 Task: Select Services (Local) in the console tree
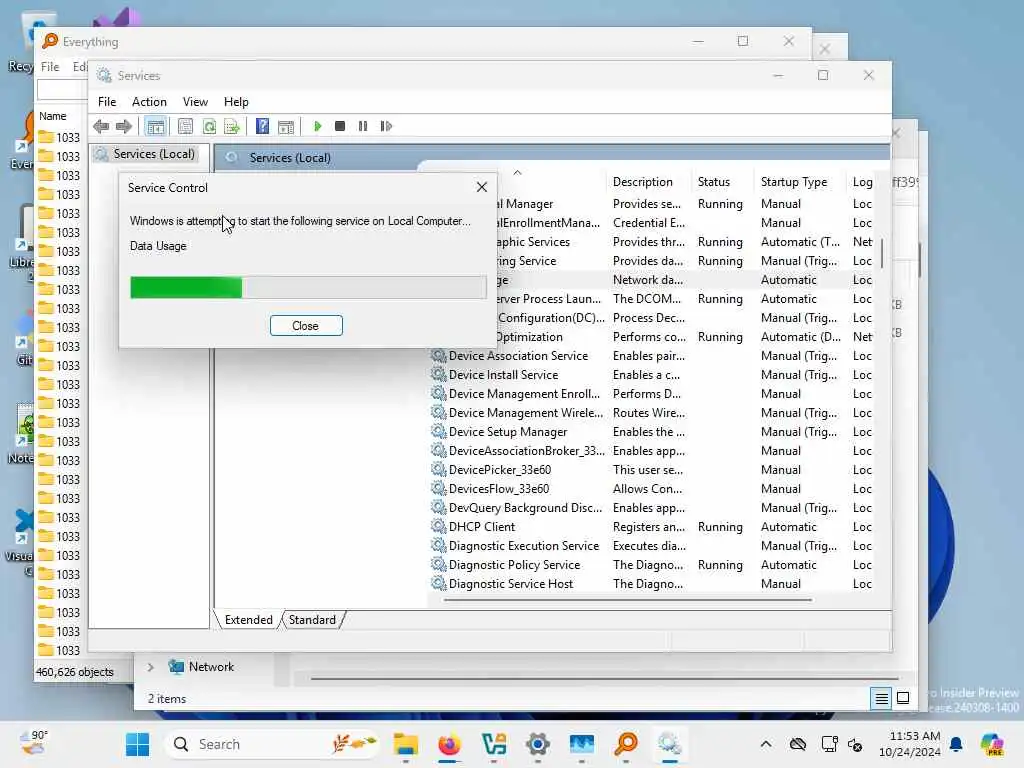pyautogui.click(x=154, y=154)
